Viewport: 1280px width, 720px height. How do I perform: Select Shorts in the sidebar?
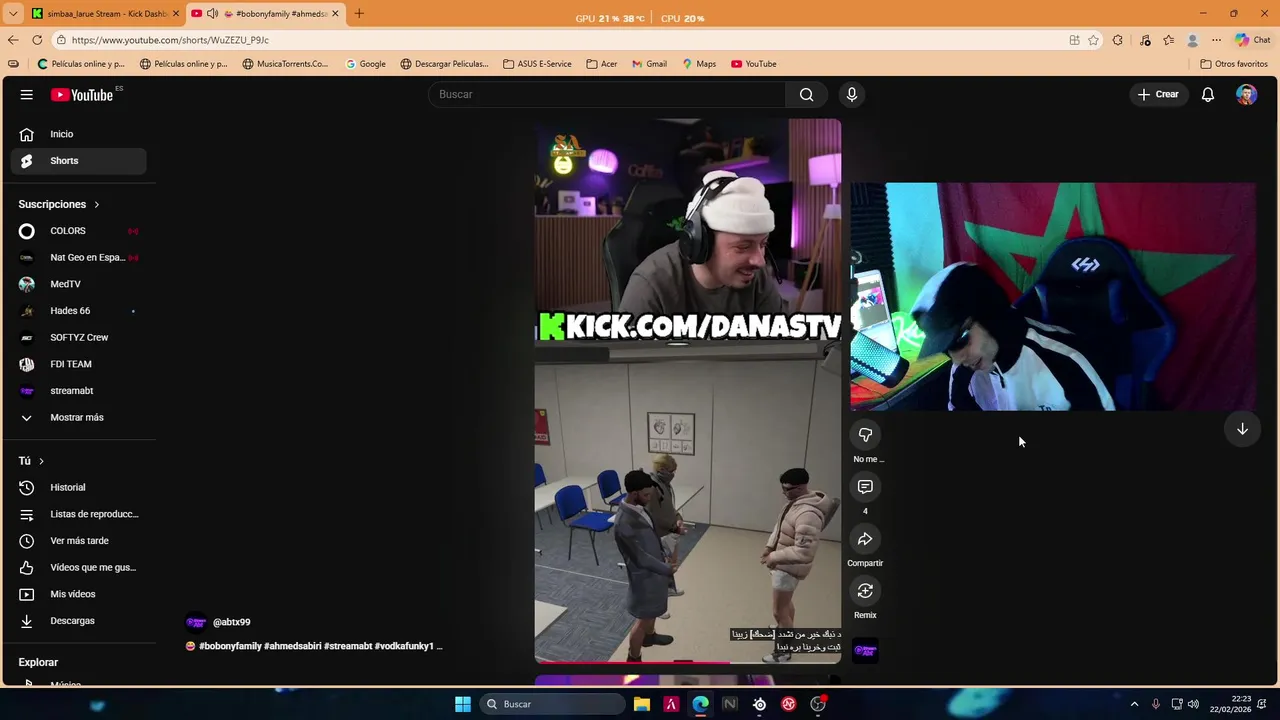click(x=78, y=161)
